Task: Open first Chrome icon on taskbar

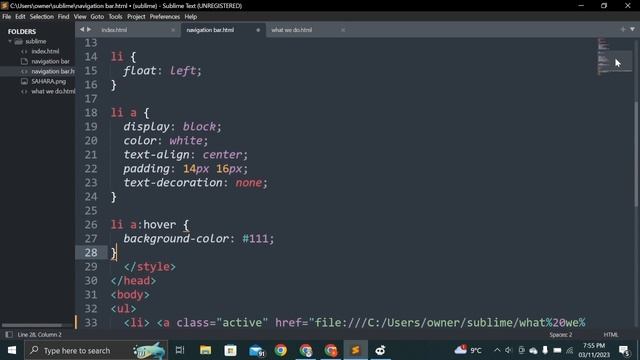Action: 281,350
